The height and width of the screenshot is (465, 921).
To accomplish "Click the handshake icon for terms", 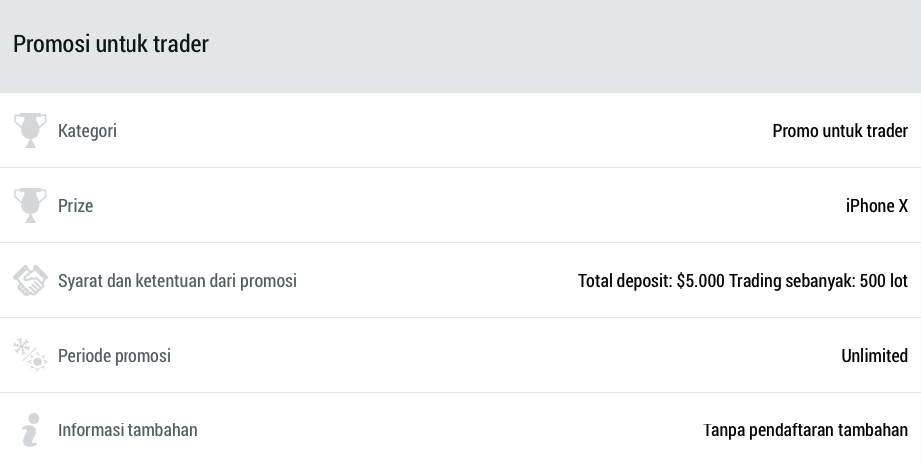I will [x=30, y=280].
